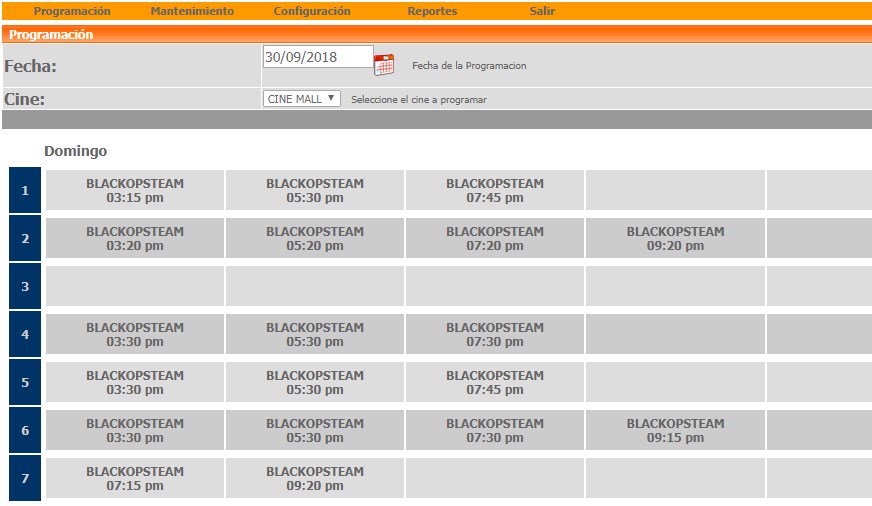Click room 1 showing at 03:15 pm
Image resolution: width=872 pixels, height=506 pixels.
tap(135, 190)
